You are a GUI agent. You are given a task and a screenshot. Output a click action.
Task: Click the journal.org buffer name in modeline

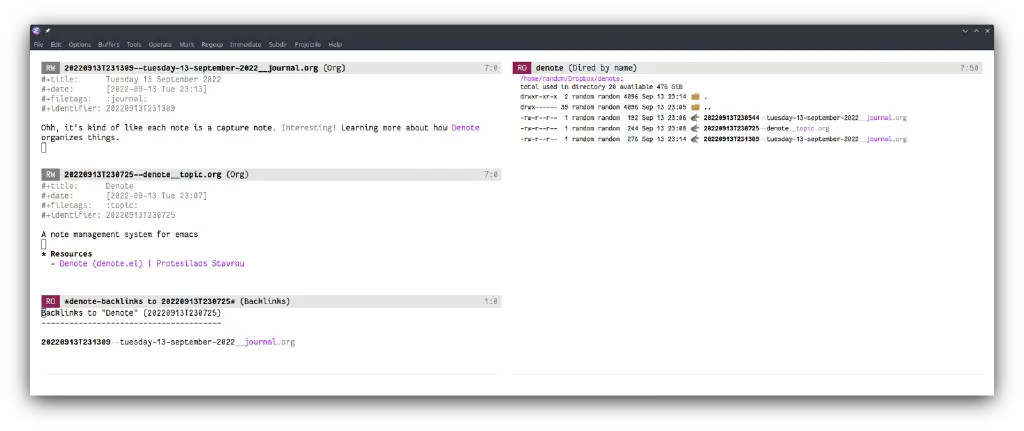click(191, 68)
